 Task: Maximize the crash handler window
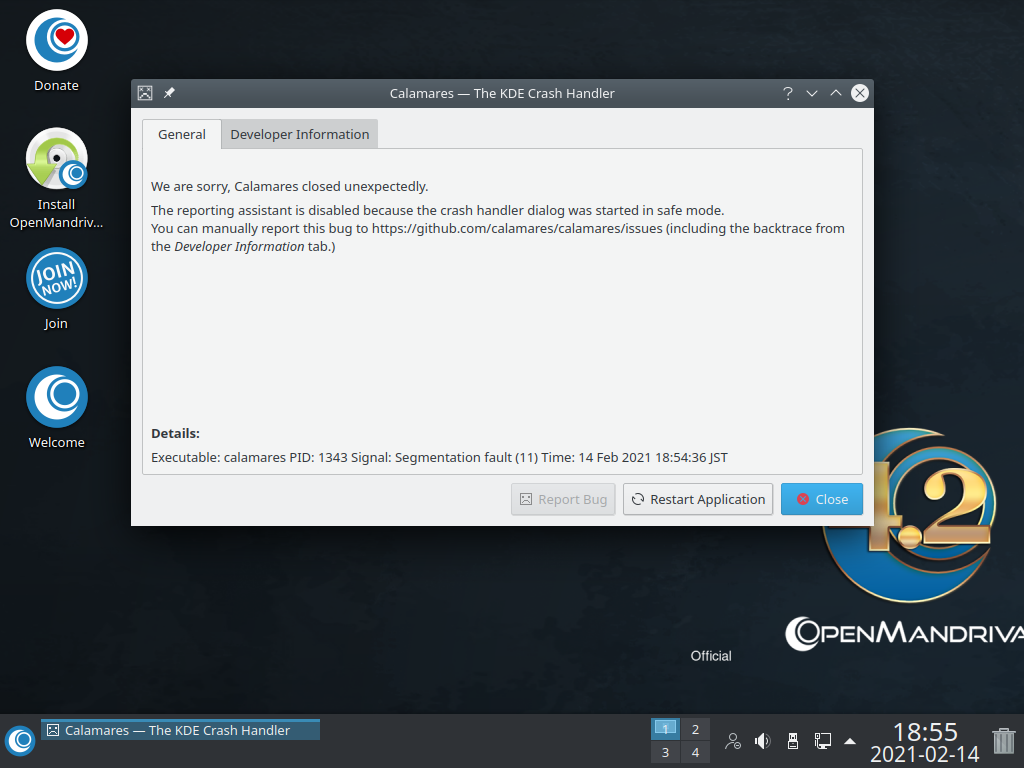(836, 93)
